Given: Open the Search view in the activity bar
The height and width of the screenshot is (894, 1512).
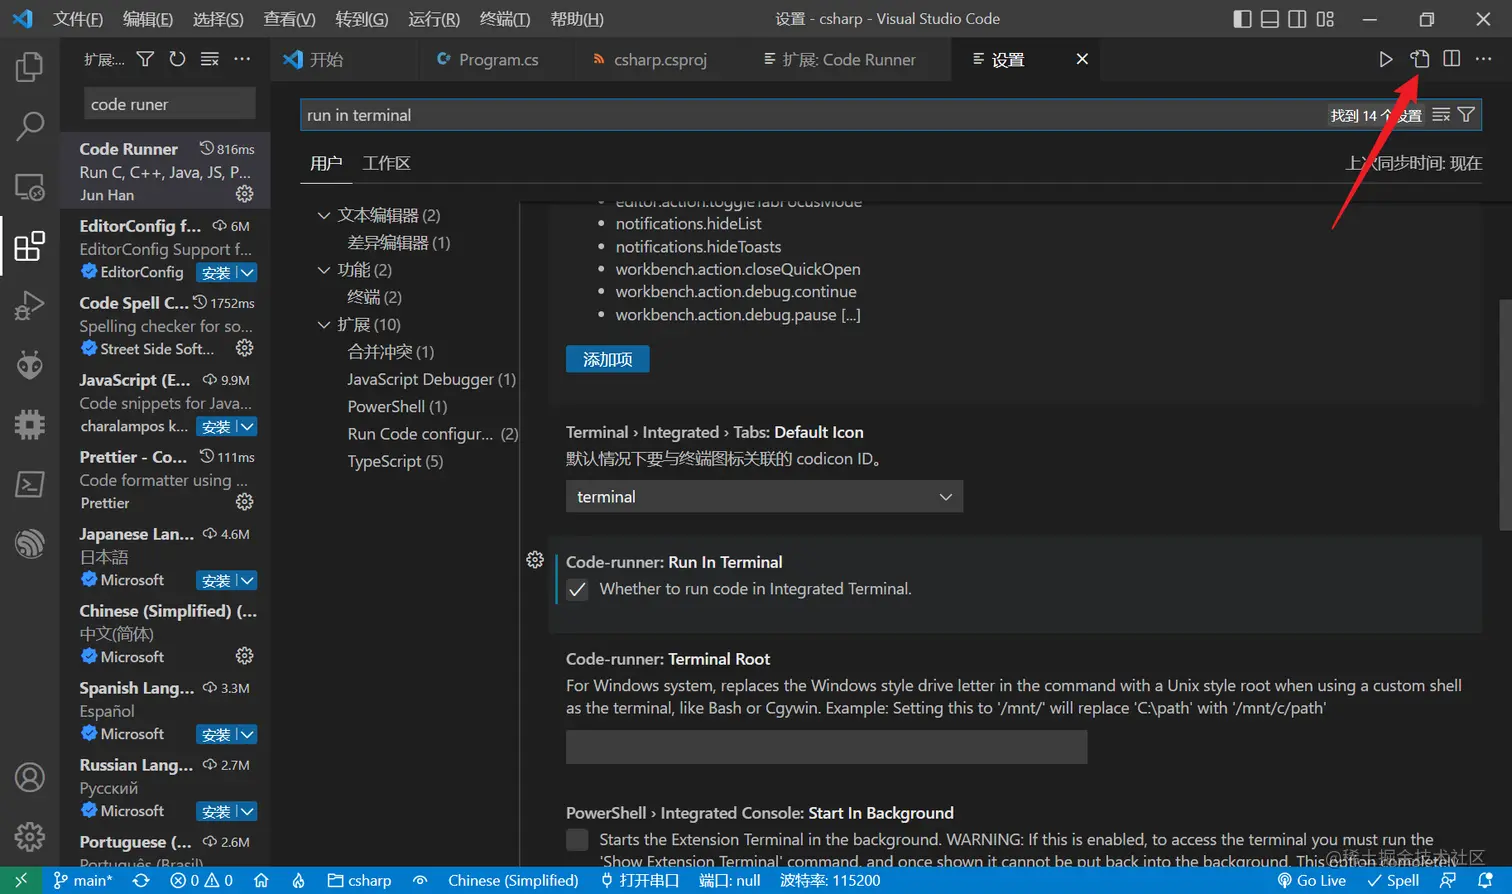Looking at the screenshot, I should (30, 126).
